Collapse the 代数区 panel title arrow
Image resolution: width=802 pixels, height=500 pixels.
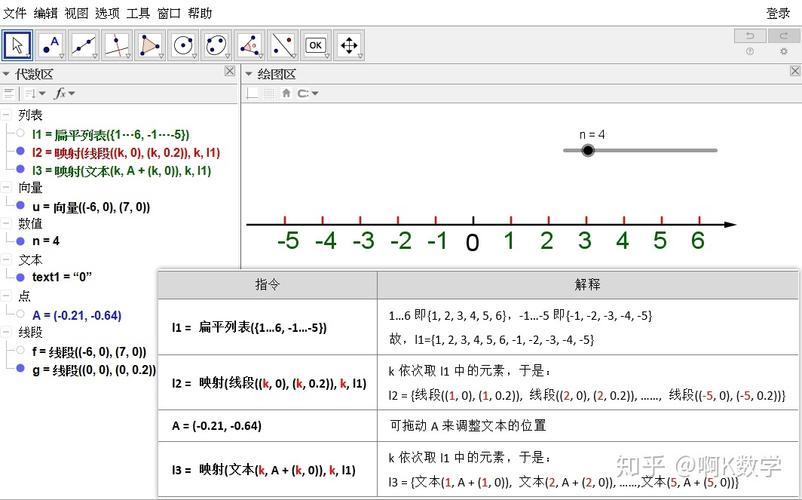6,75
